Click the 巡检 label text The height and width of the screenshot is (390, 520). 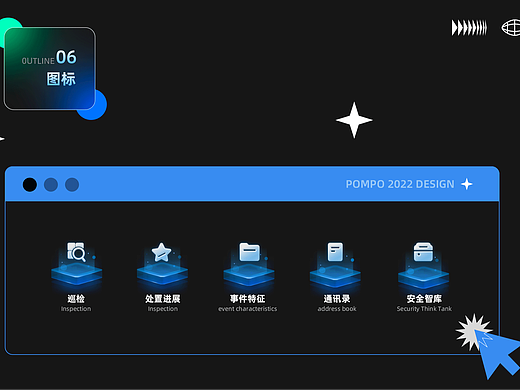[76, 298]
